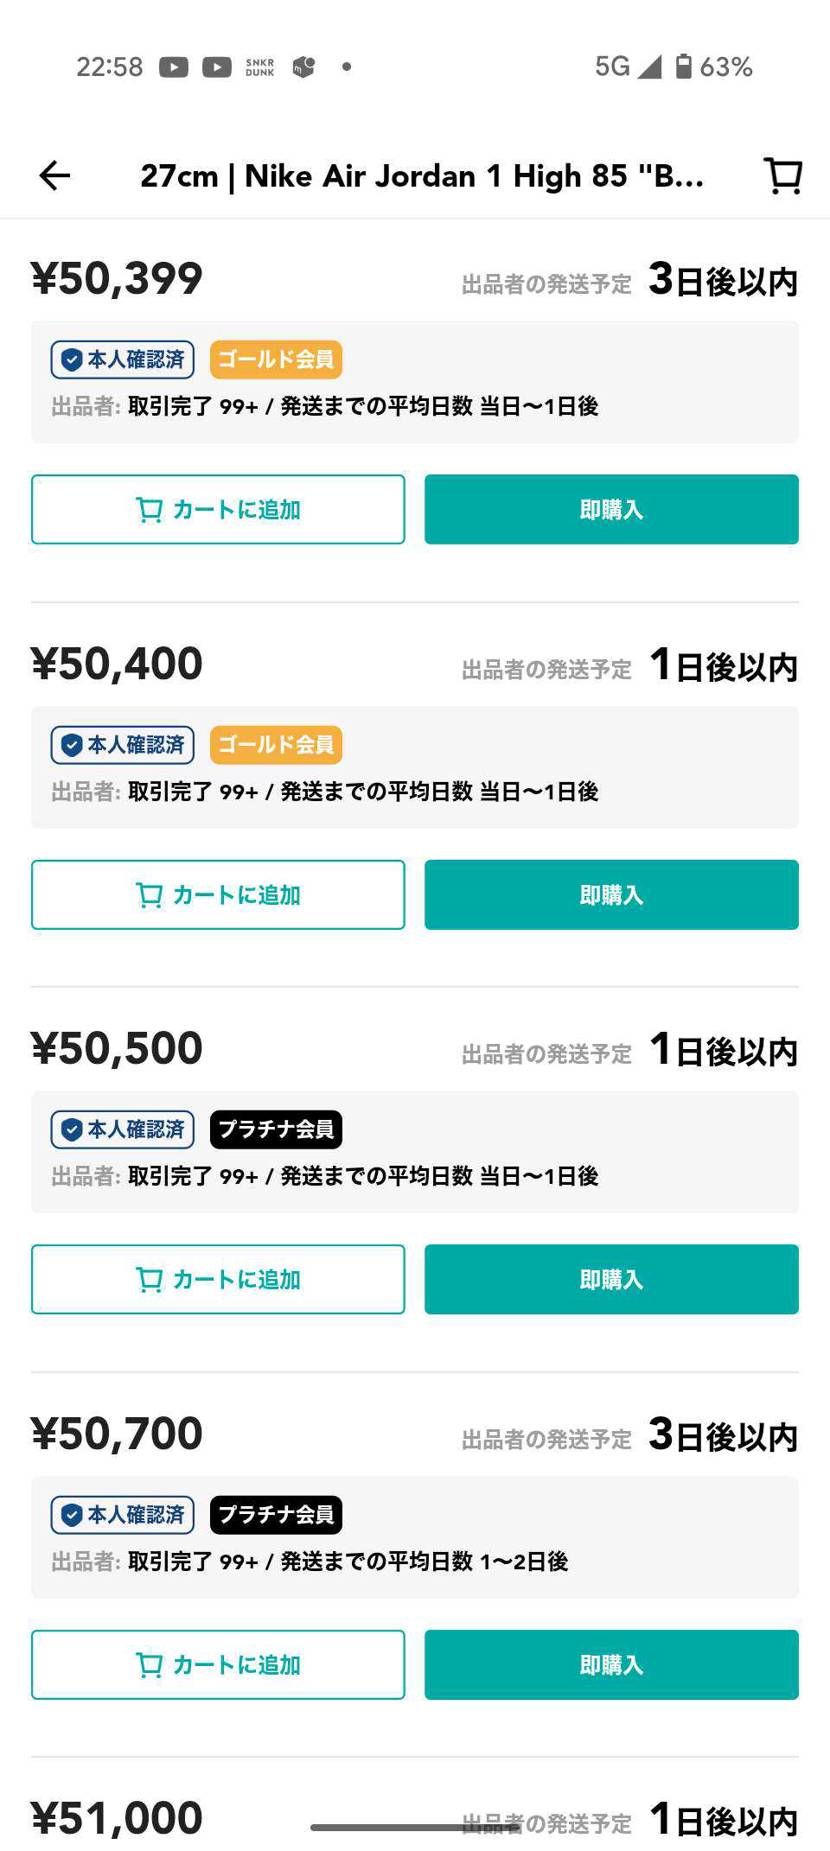Add the ¥50,400 listing to cart
830x1851 pixels.
218,895
